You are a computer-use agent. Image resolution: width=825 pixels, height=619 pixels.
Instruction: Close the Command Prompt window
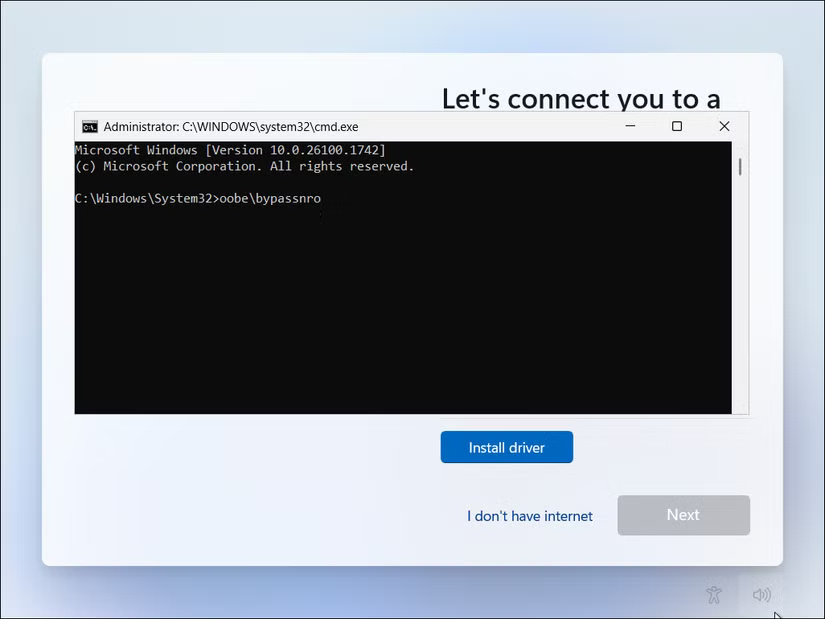click(724, 126)
